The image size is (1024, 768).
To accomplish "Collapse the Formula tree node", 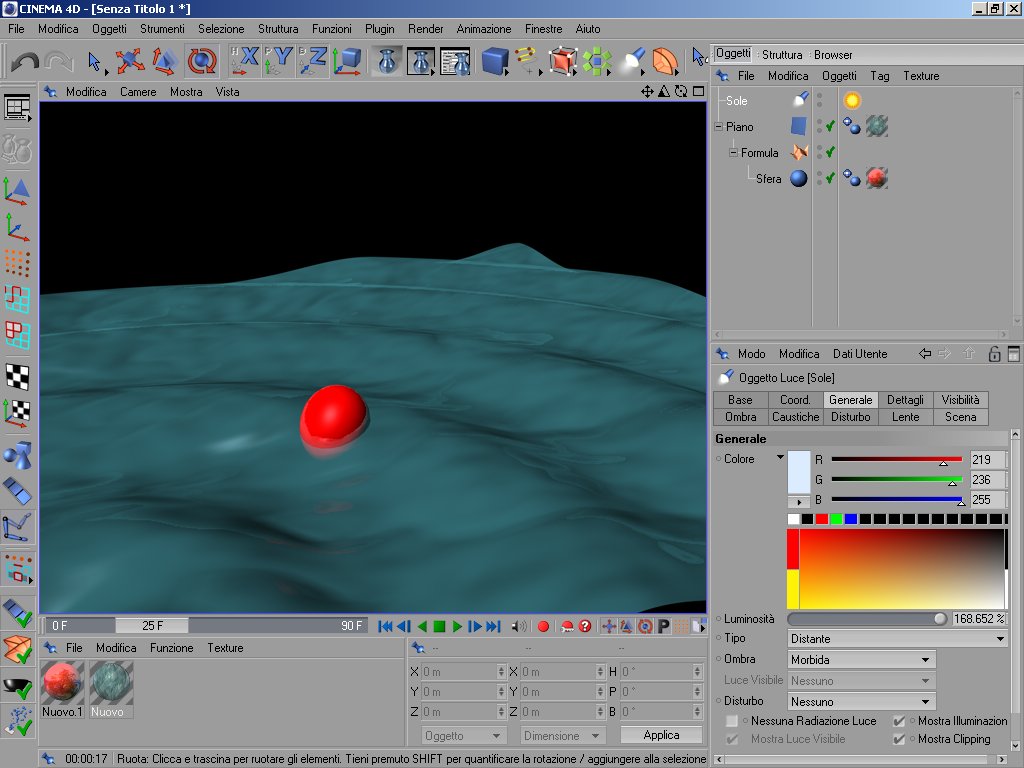I will (x=733, y=152).
